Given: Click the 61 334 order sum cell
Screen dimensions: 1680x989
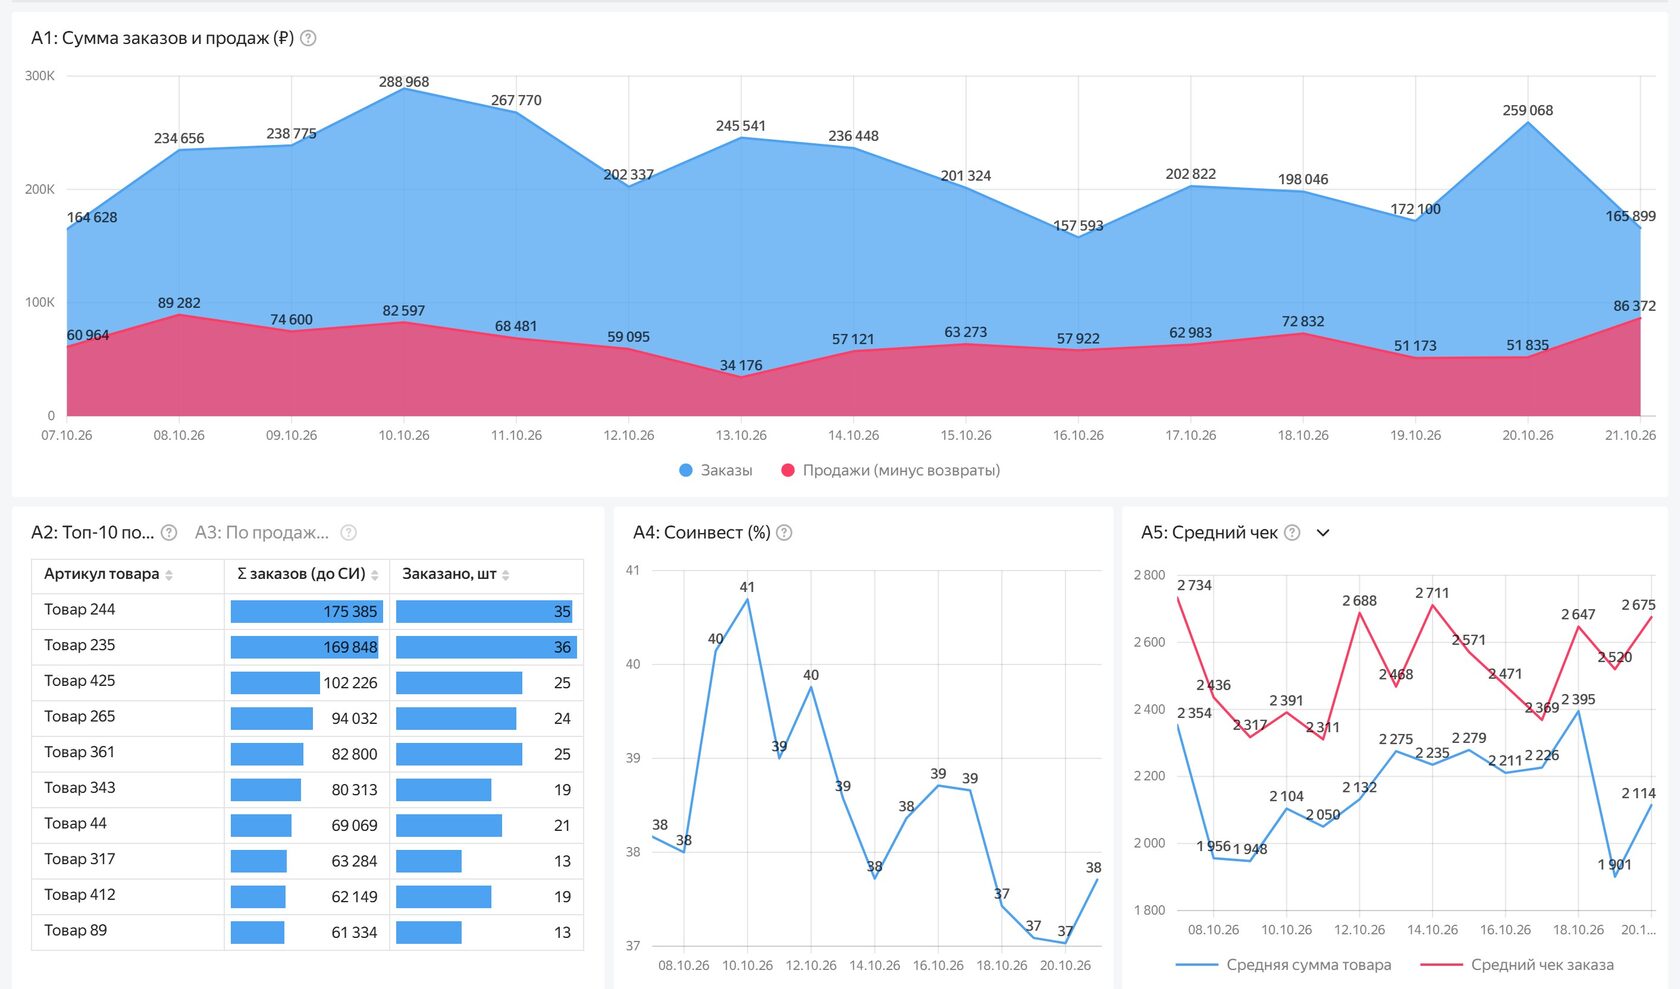Looking at the screenshot, I should [x=305, y=933].
